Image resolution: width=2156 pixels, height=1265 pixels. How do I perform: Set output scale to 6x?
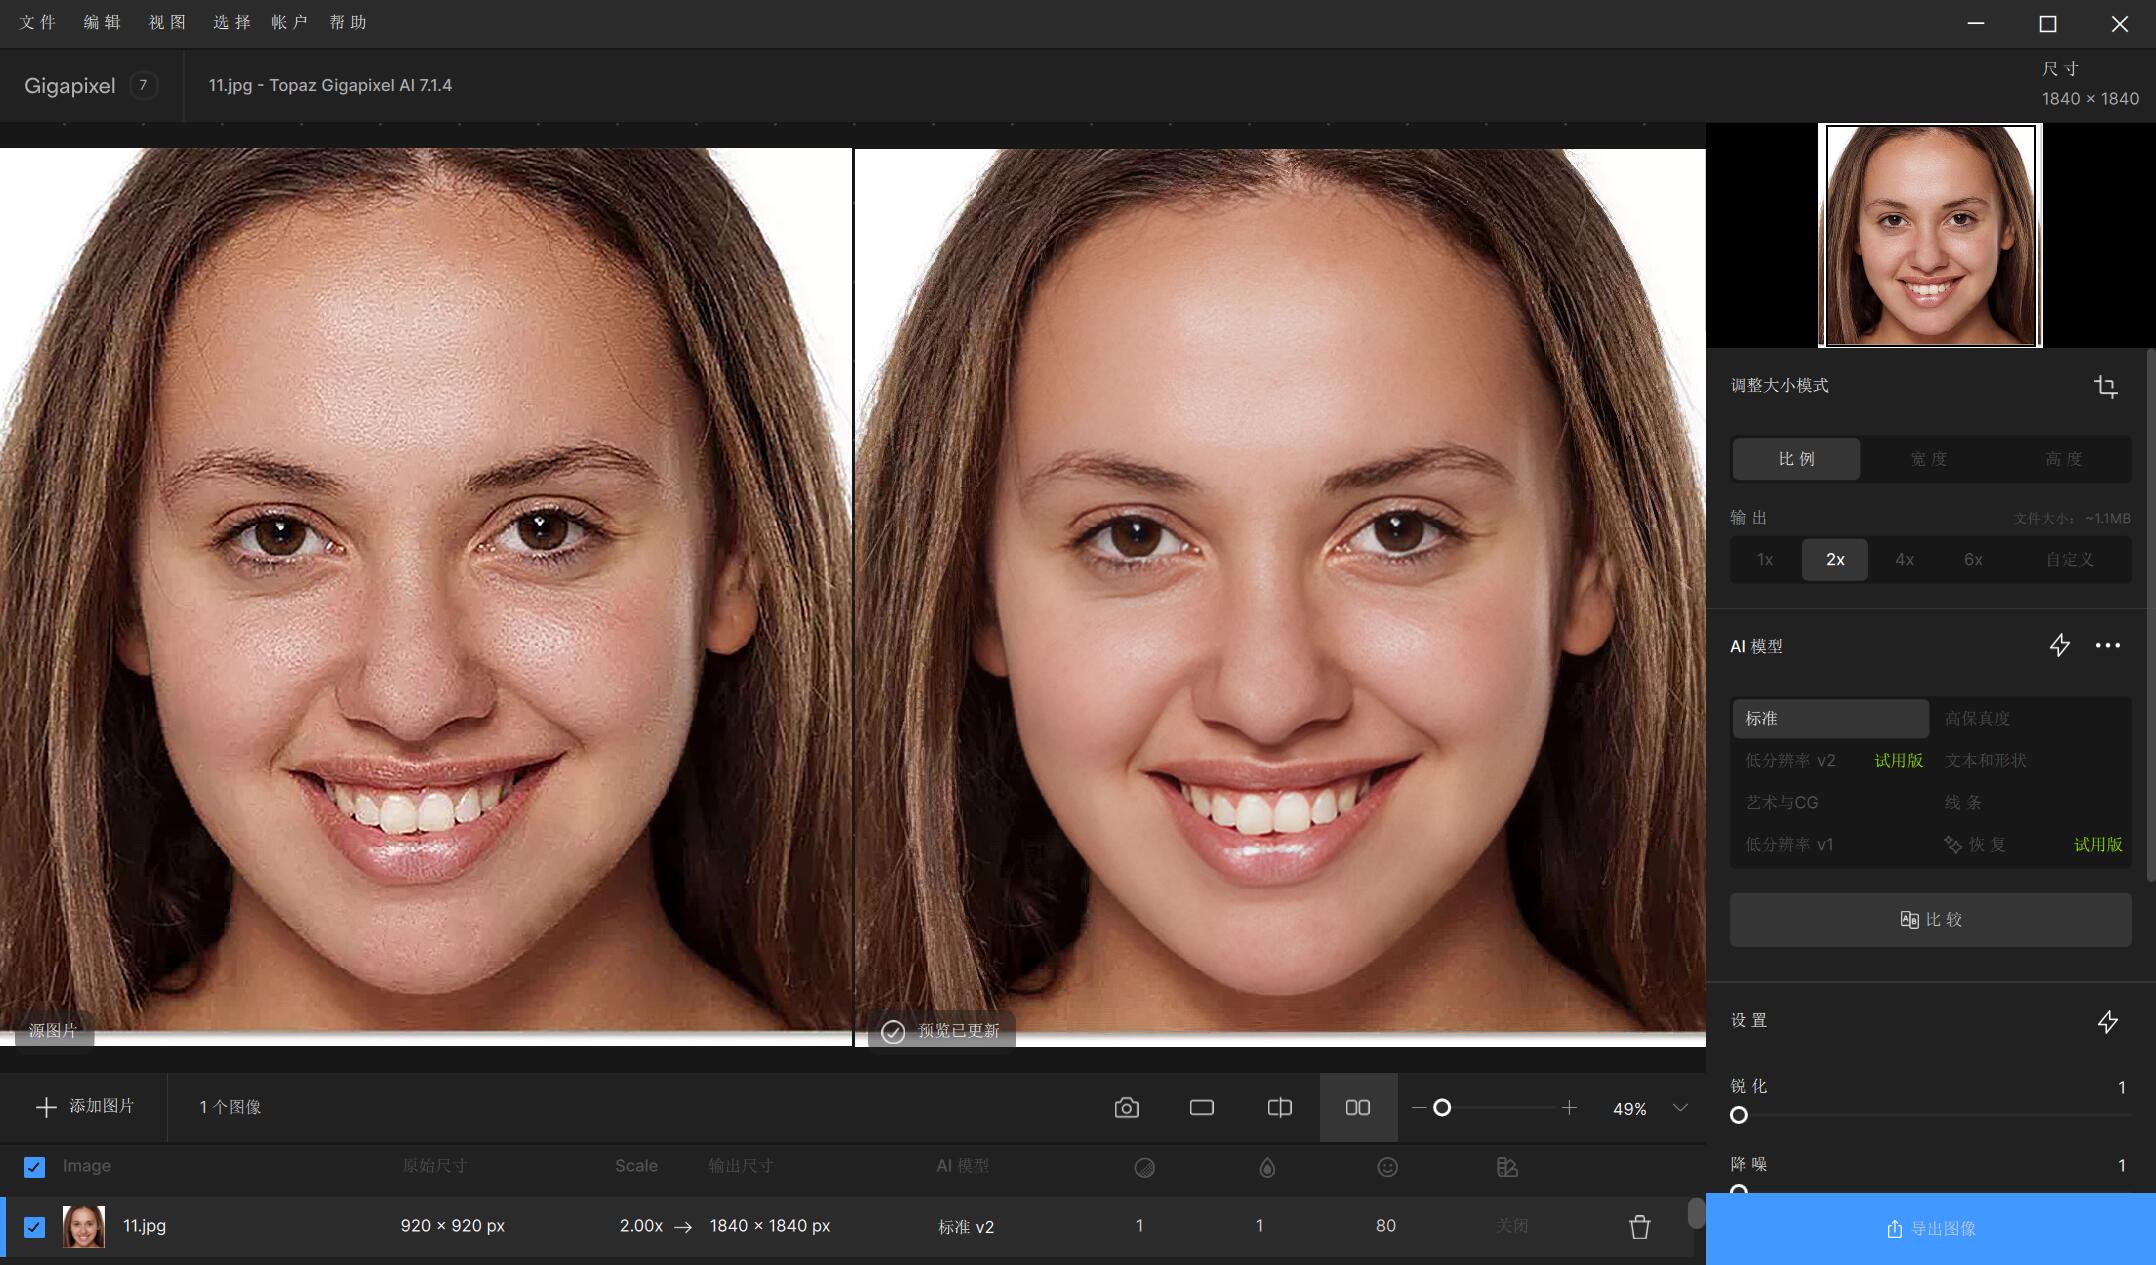(1973, 560)
